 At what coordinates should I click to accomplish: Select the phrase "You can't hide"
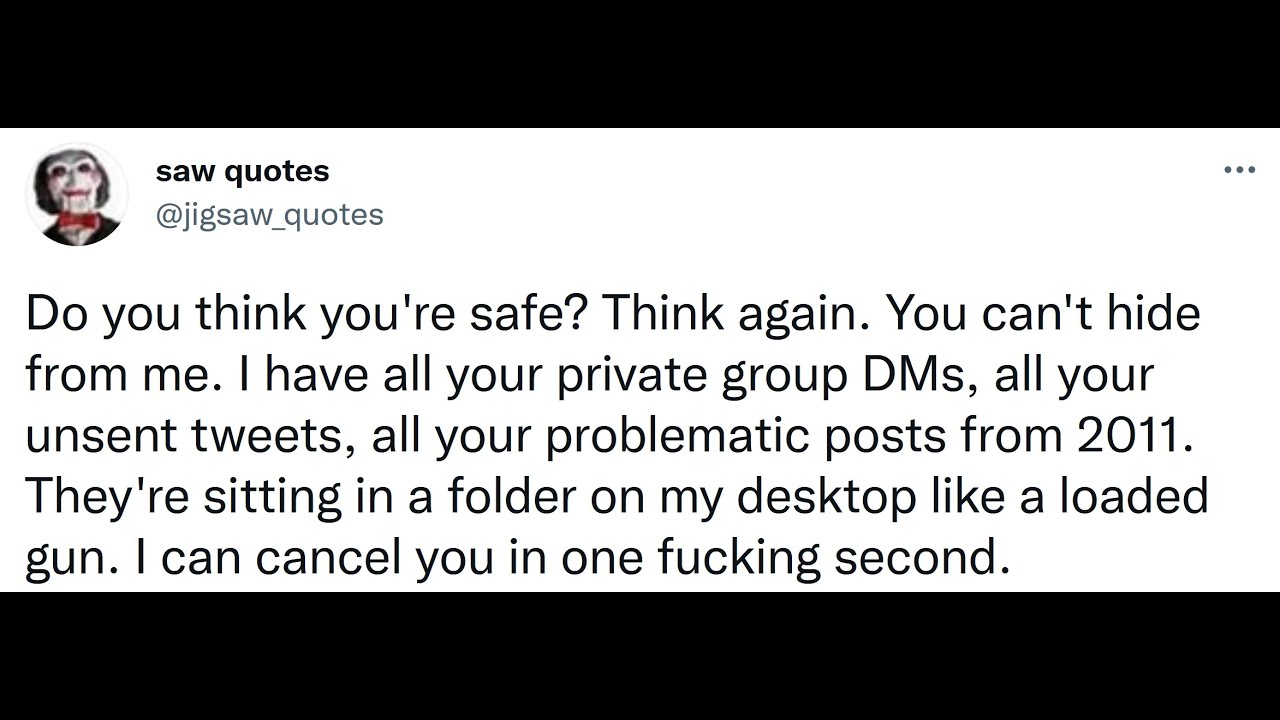[x=1043, y=314]
